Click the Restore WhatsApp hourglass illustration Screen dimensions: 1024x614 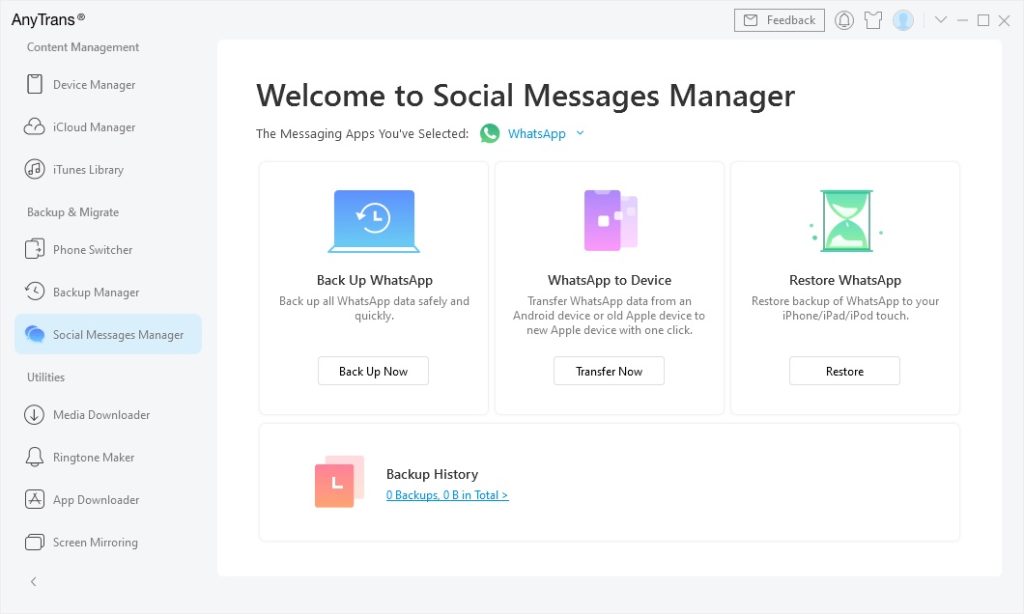846,221
